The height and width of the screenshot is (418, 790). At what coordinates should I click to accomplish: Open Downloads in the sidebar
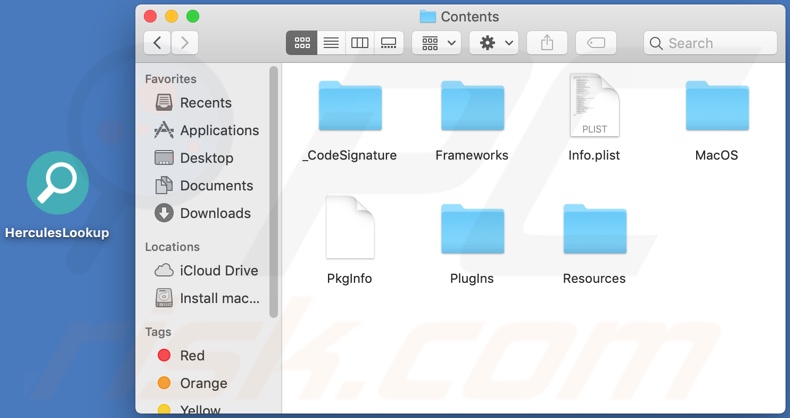tap(203, 213)
